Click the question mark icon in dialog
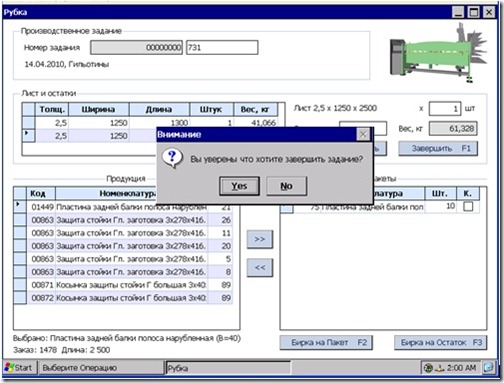The height and width of the screenshot is (383, 504). click(172, 159)
